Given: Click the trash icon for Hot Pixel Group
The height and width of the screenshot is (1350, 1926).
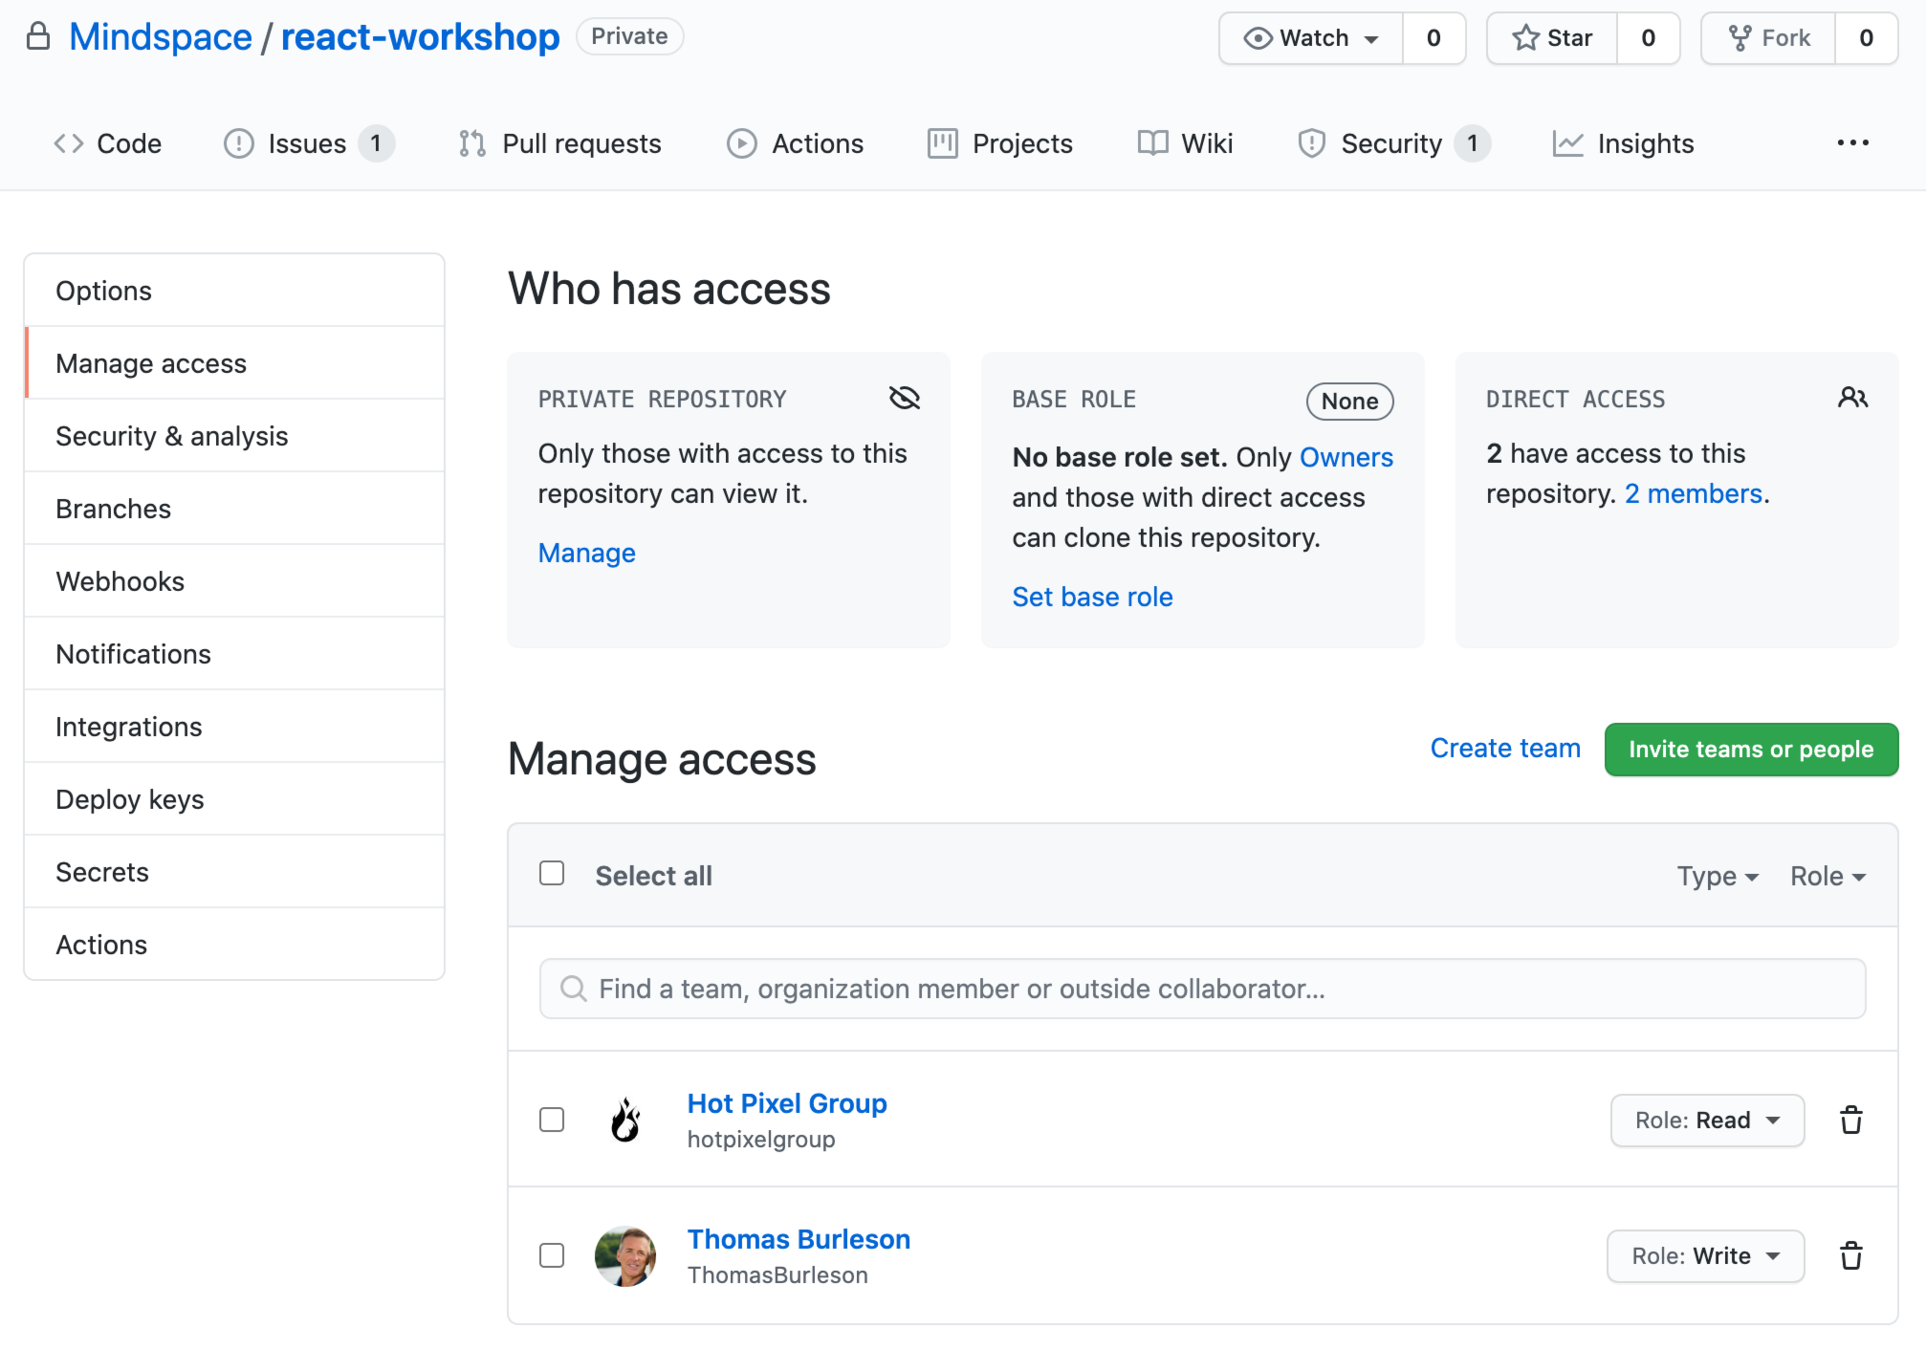Looking at the screenshot, I should pos(1850,1120).
